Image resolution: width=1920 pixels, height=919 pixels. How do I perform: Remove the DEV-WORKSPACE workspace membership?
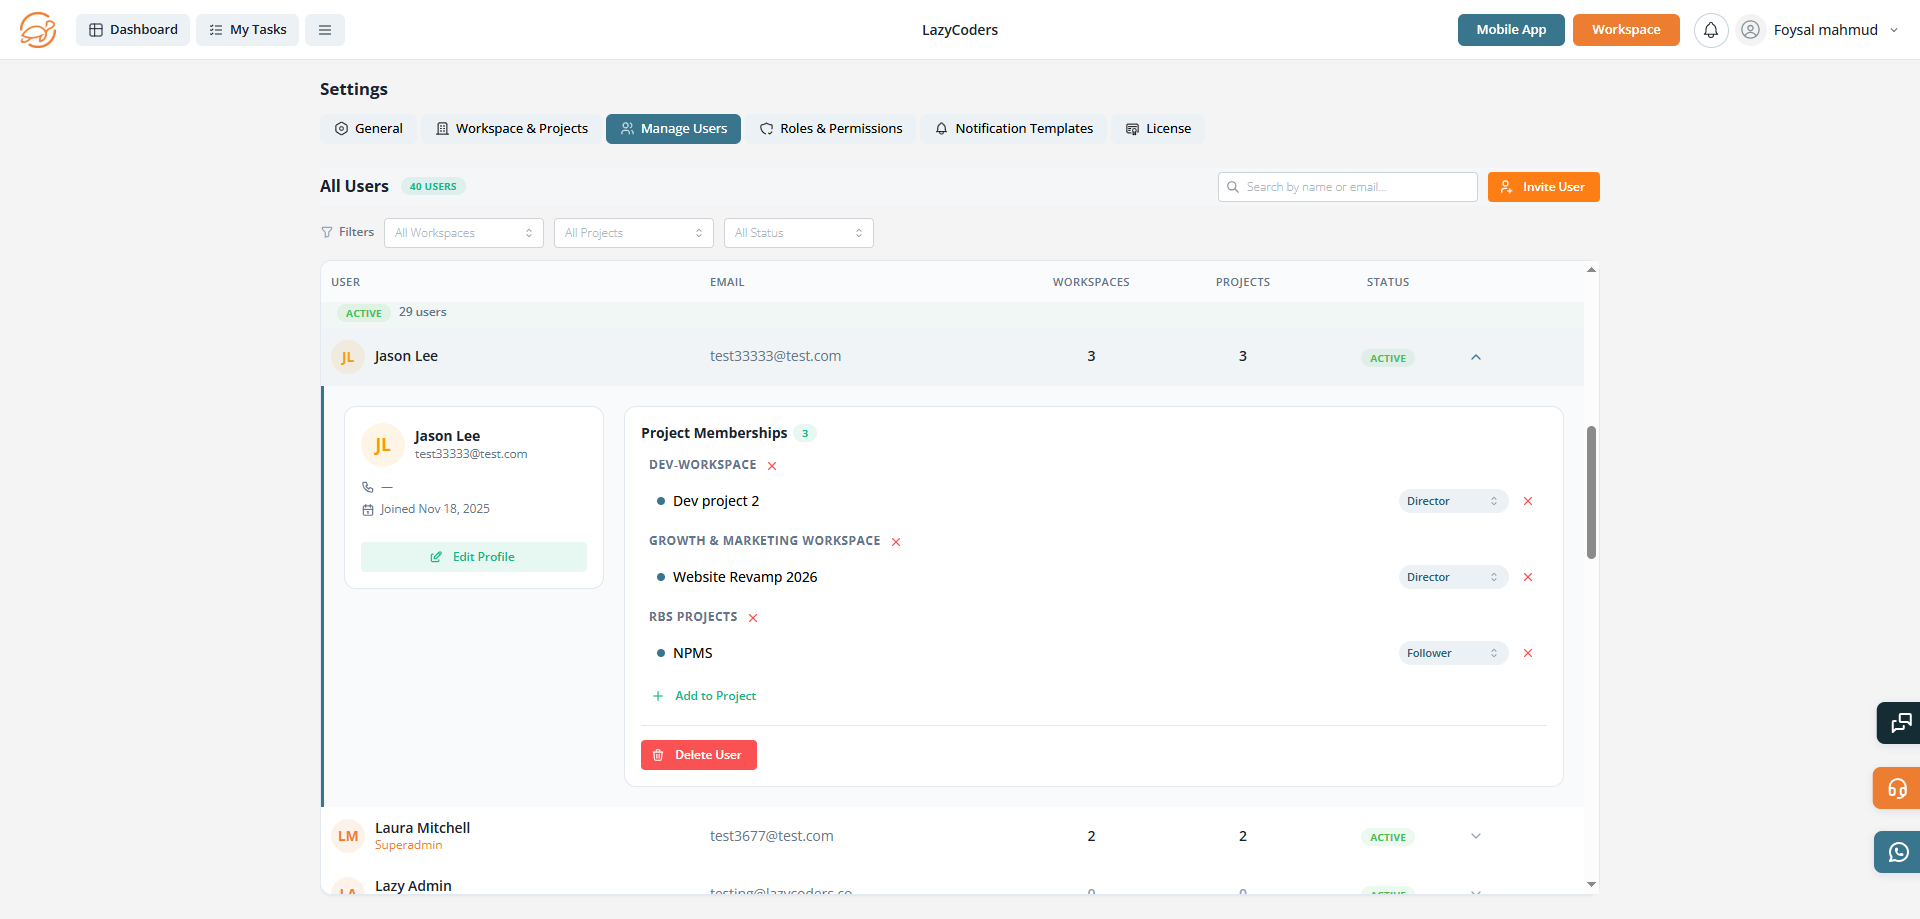[x=772, y=466]
